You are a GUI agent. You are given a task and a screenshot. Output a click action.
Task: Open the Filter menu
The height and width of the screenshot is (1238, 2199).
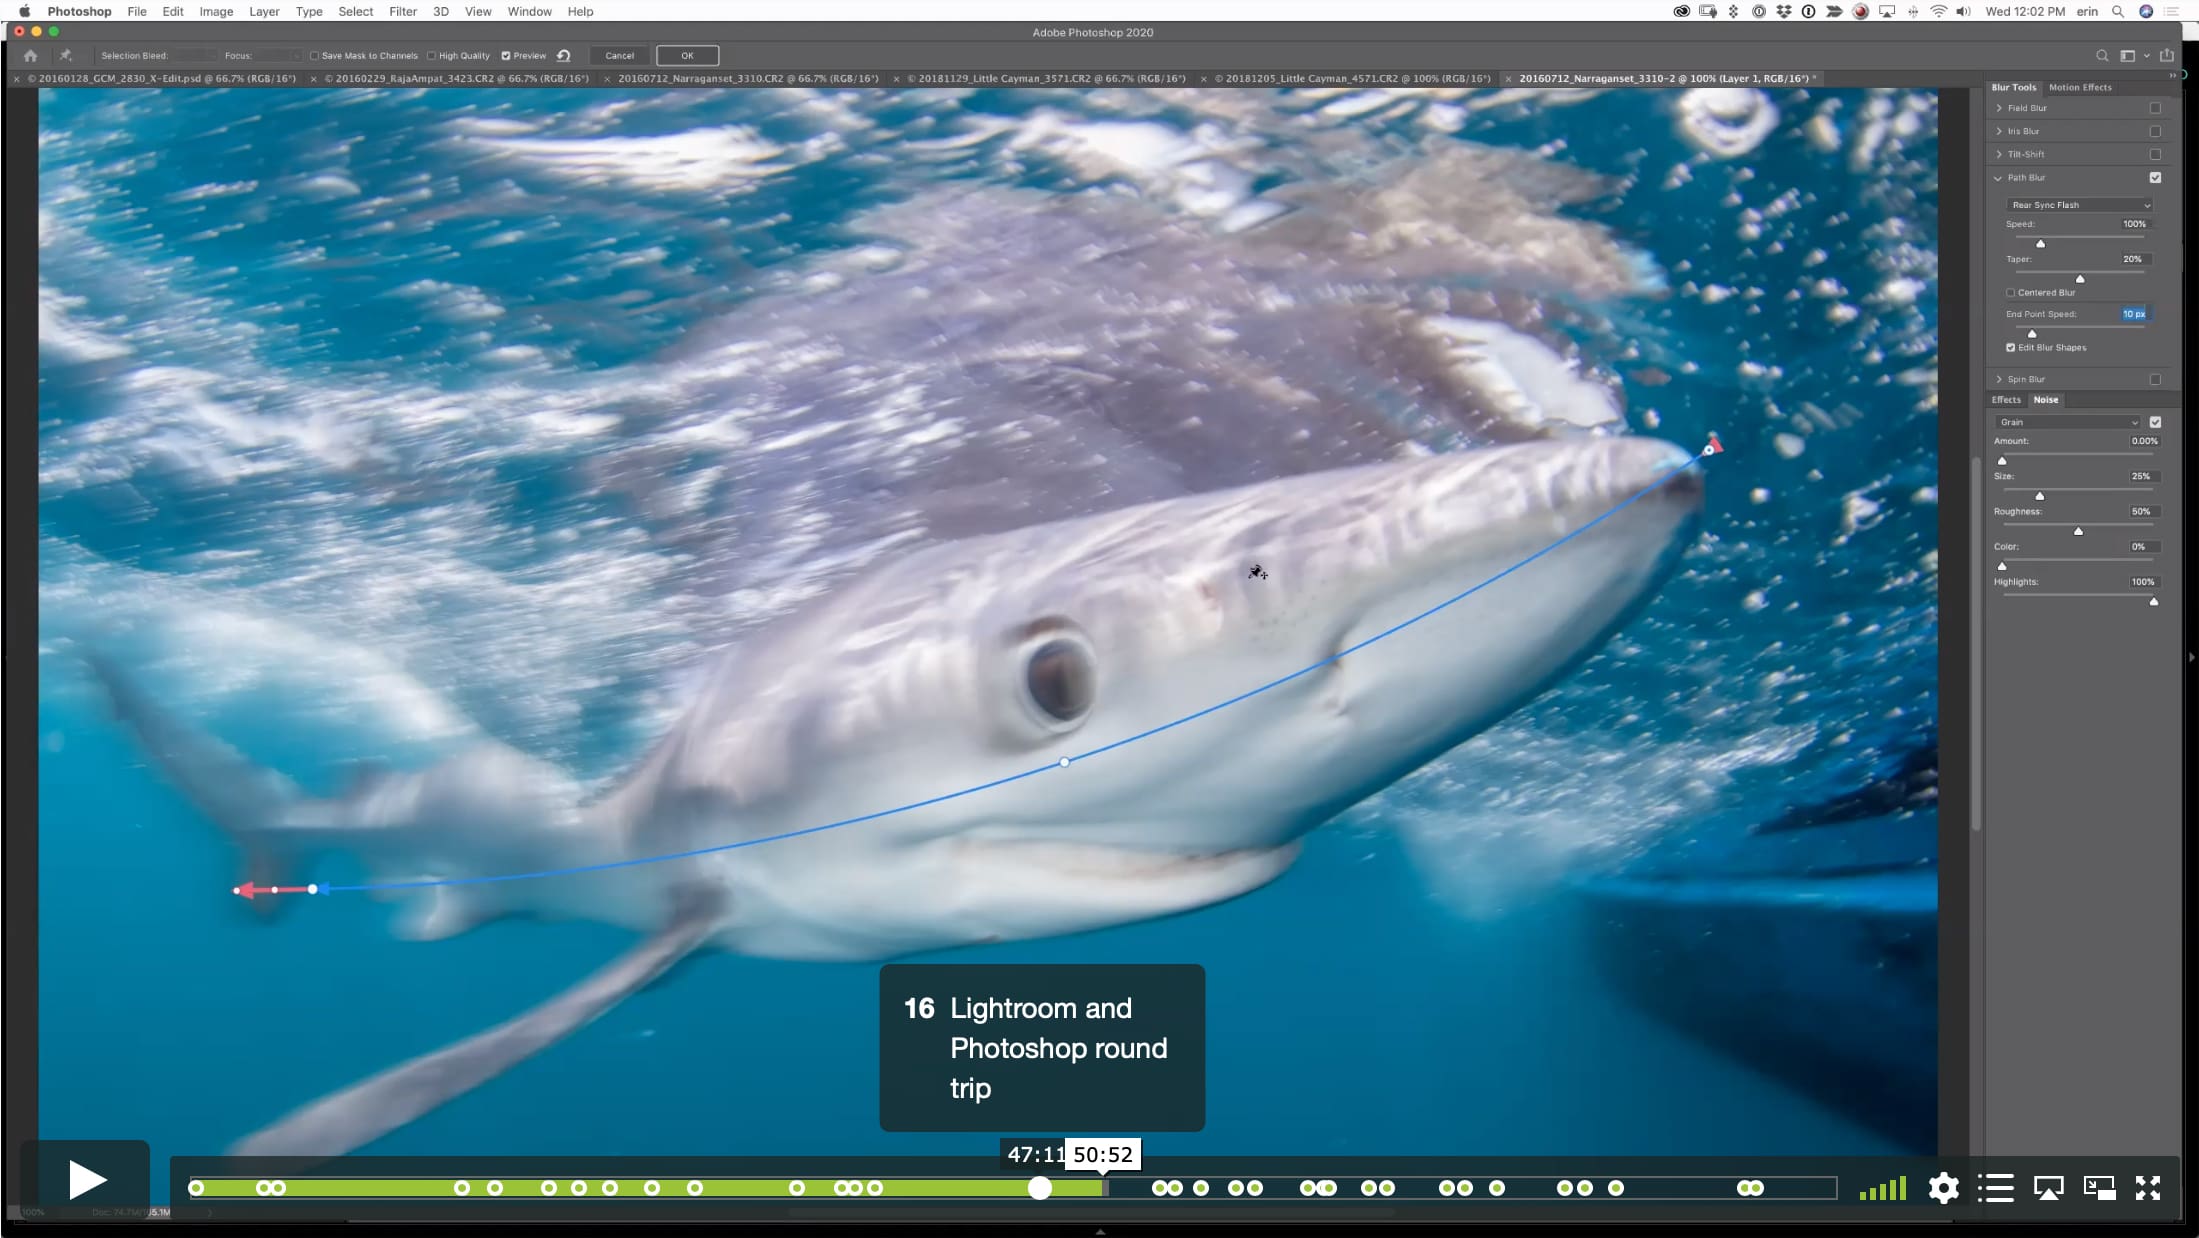403,12
